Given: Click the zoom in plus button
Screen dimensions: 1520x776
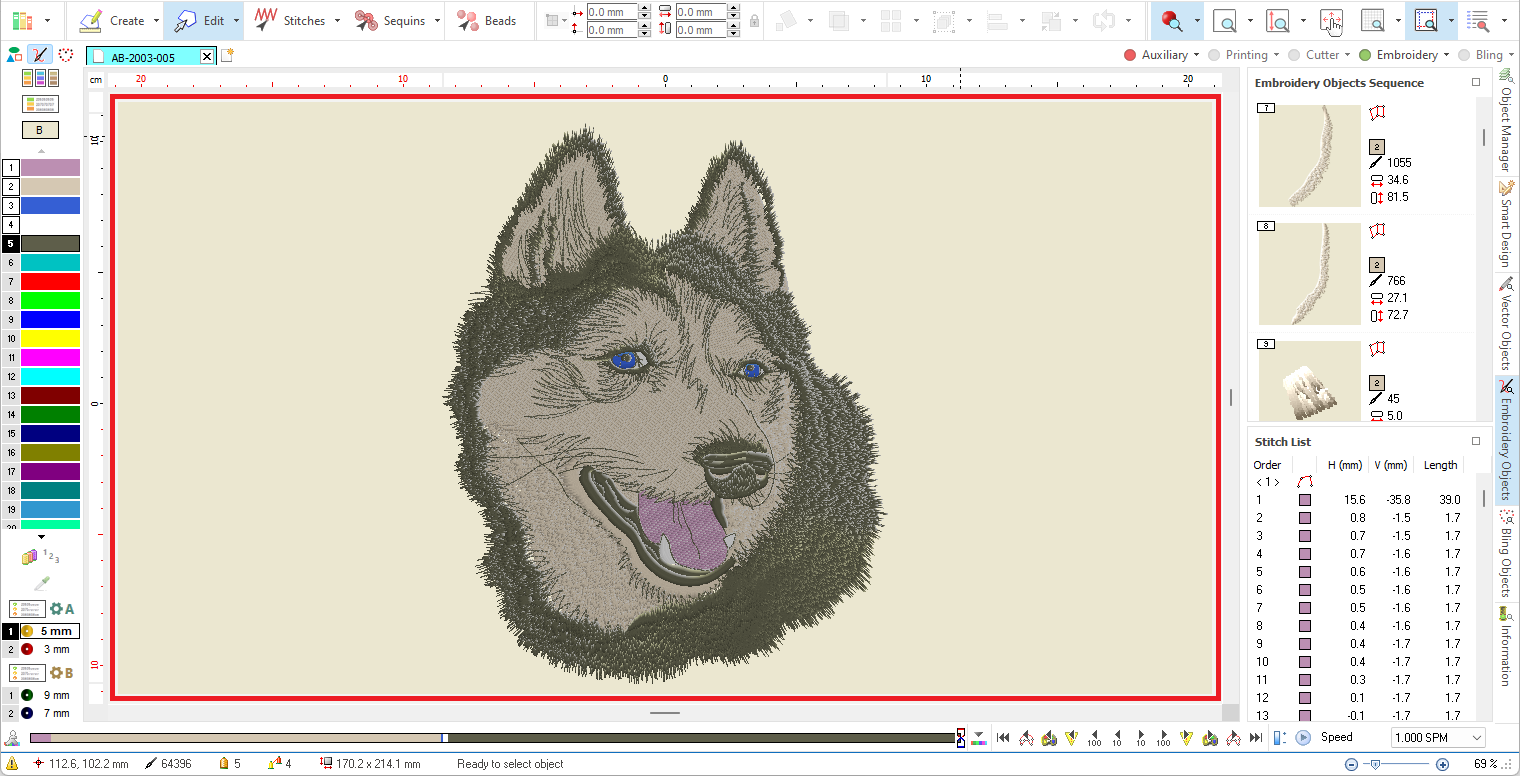Looking at the screenshot, I should coord(1442,764).
